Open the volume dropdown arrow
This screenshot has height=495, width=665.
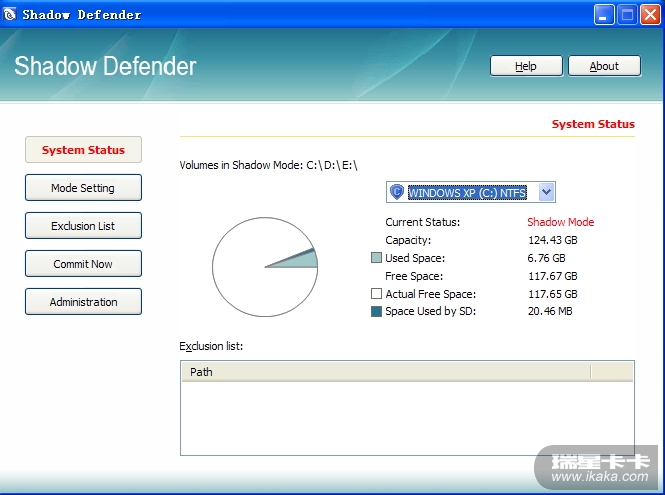click(x=546, y=192)
